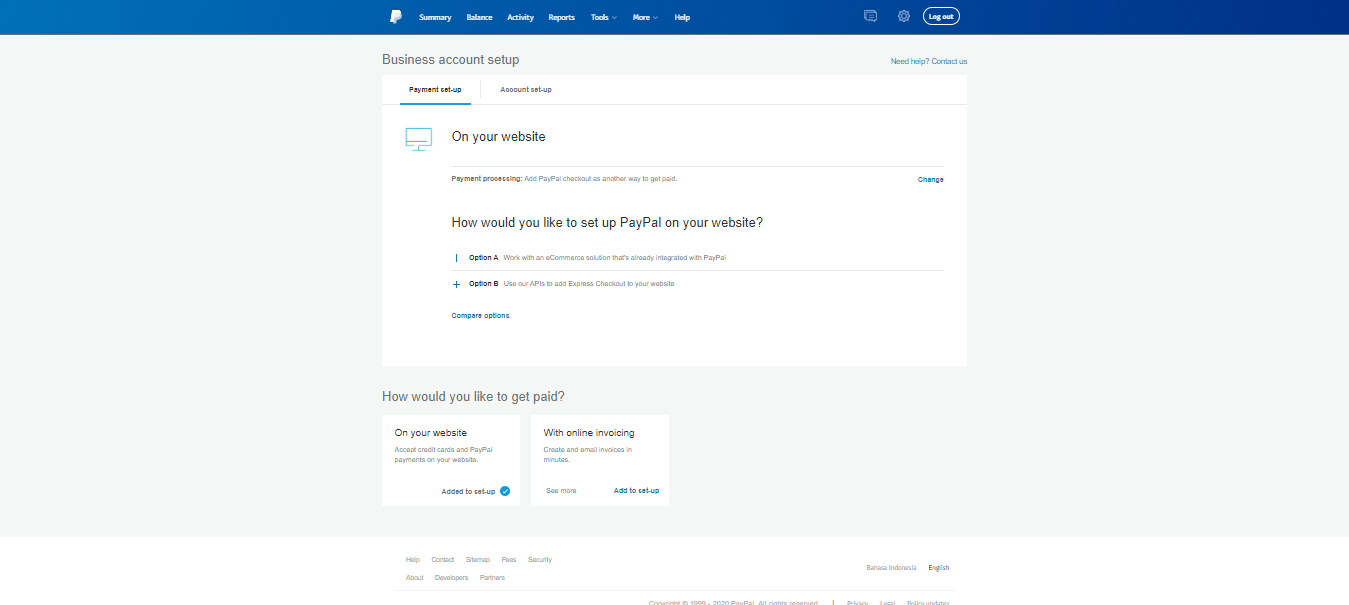1349x605 pixels.
Task: Click the Add PayPal checkout description text
Action: pos(600,179)
